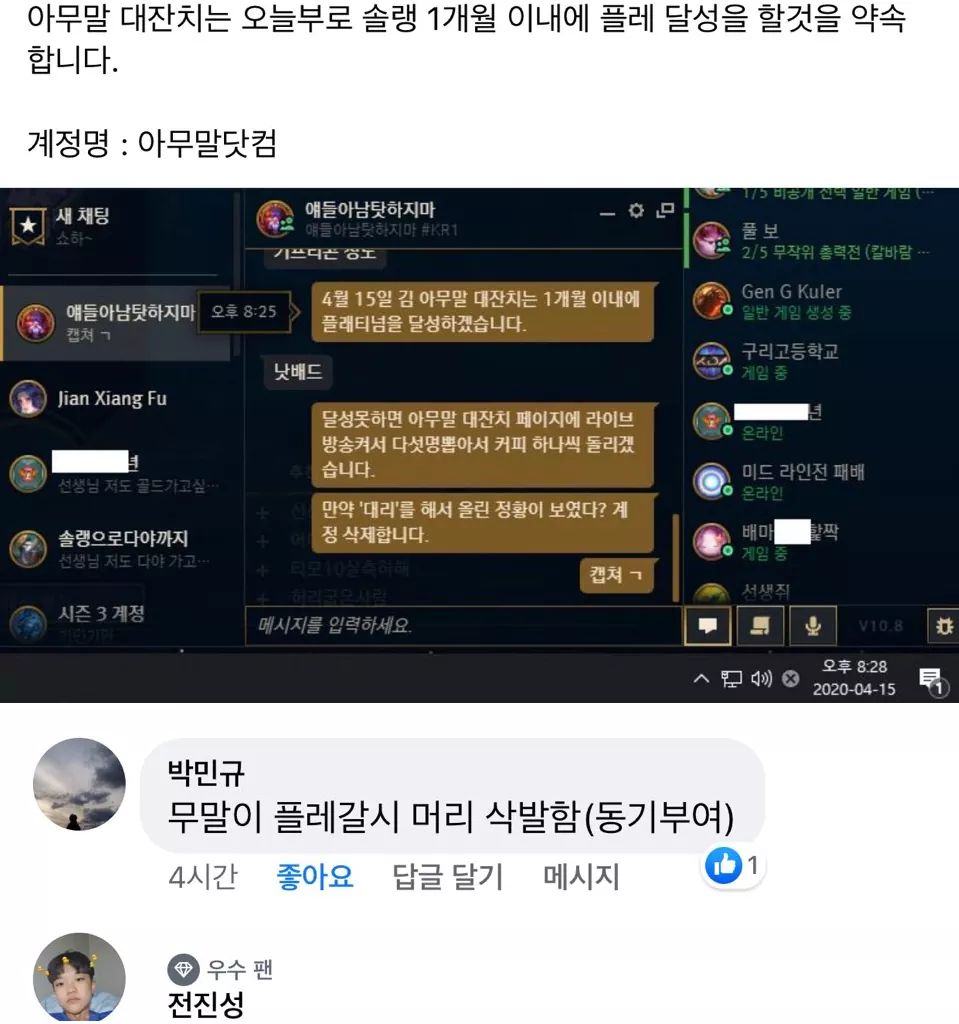The image size is (959, 1024).
Task: Open the chat bubble tab icon
Action: (x=707, y=626)
